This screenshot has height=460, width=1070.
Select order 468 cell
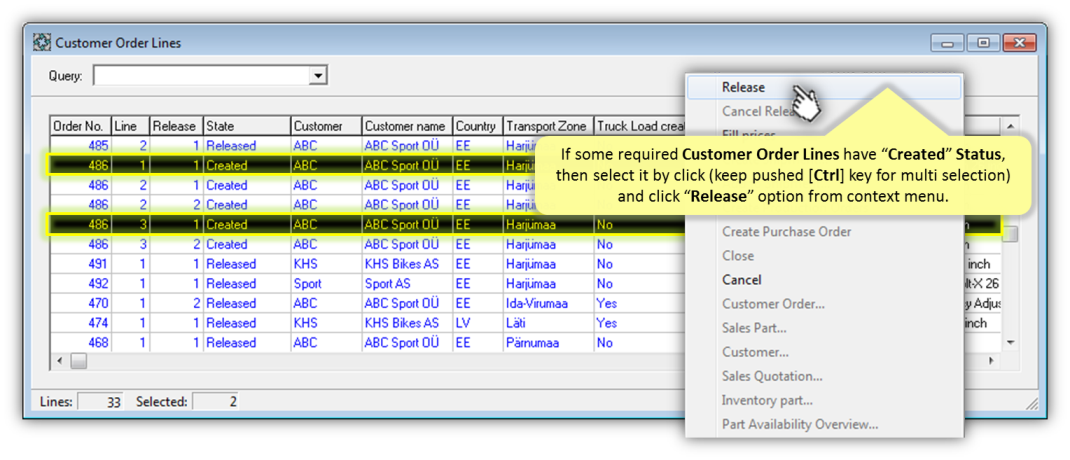[x=81, y=343]
